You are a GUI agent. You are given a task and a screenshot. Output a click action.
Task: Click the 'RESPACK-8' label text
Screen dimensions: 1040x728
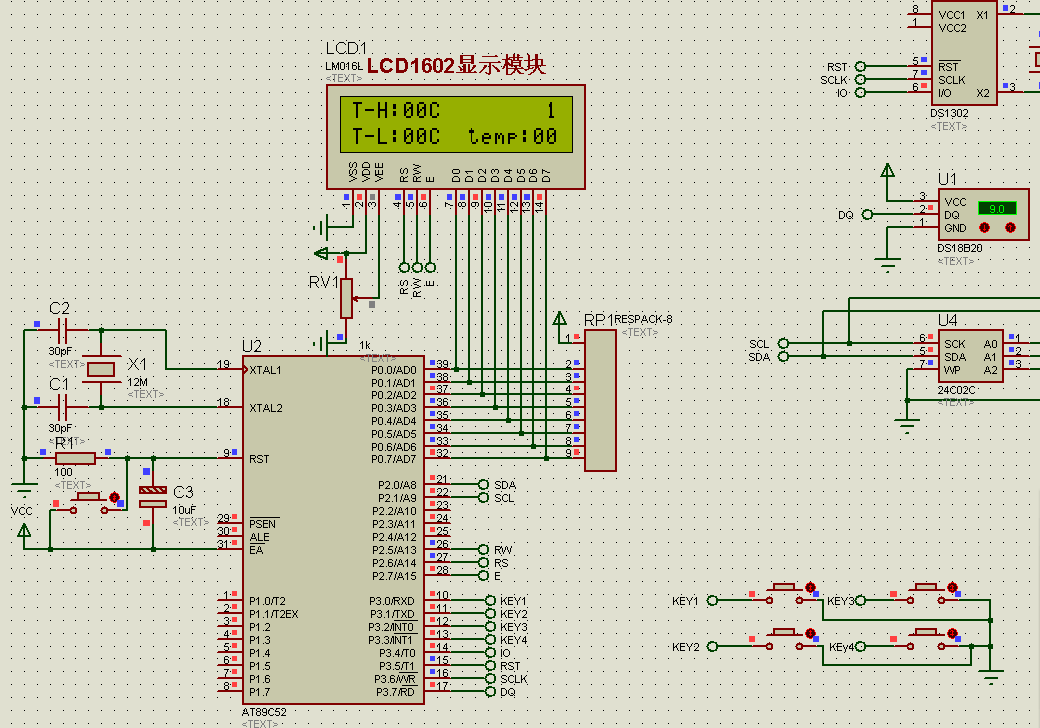point(643,319)
